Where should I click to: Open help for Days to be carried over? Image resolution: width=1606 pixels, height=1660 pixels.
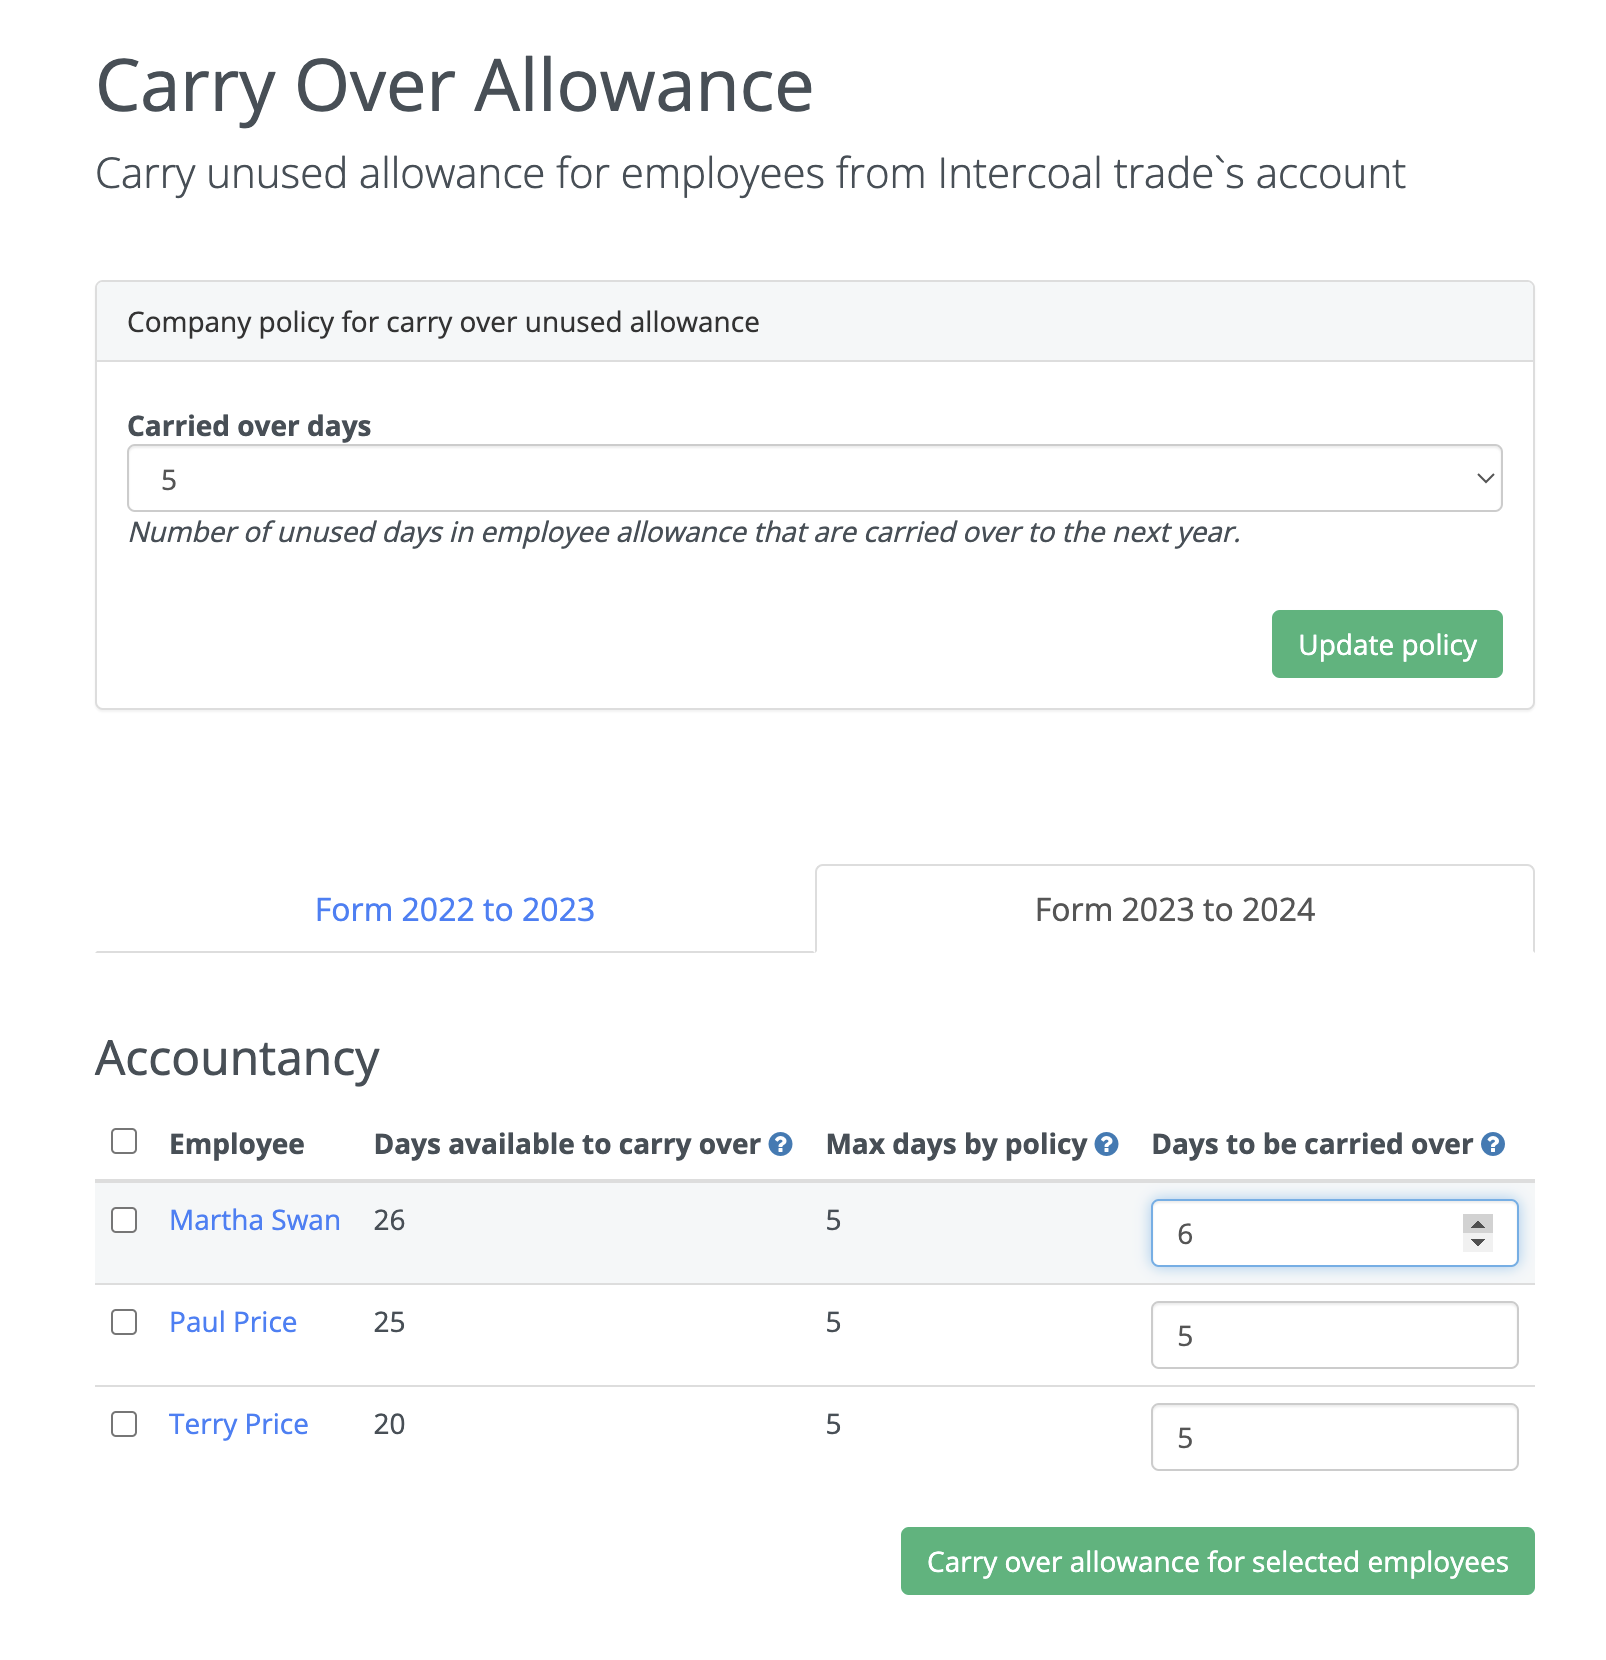[x=1492, y=1143]
